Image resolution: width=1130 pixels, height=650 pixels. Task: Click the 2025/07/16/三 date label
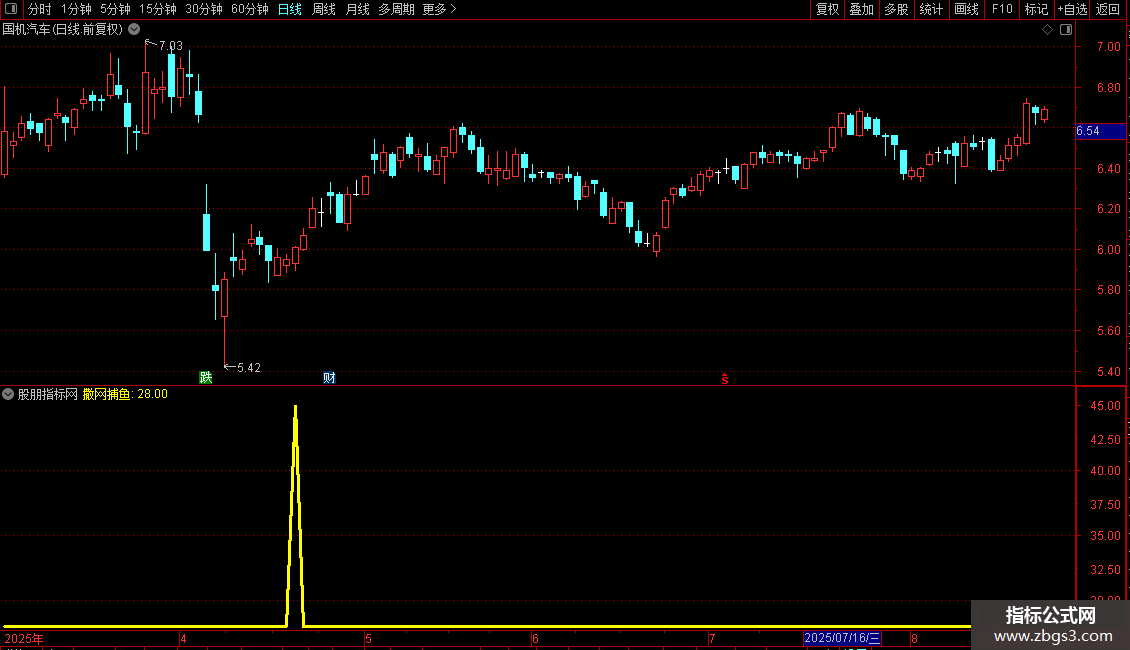(x=842, y=638)
